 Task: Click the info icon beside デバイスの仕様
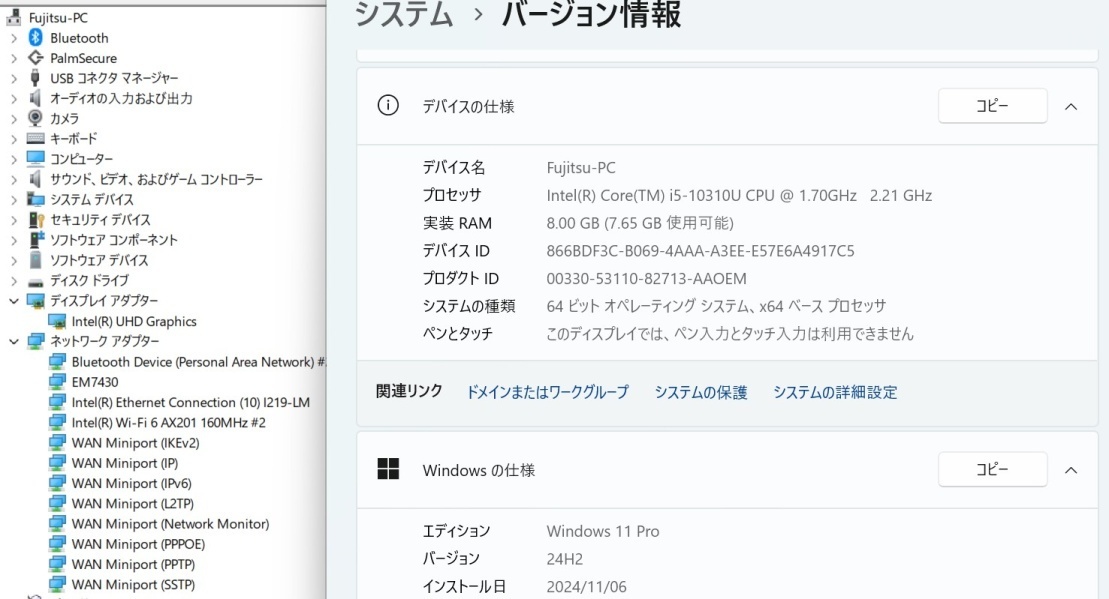tap(388, 105)
